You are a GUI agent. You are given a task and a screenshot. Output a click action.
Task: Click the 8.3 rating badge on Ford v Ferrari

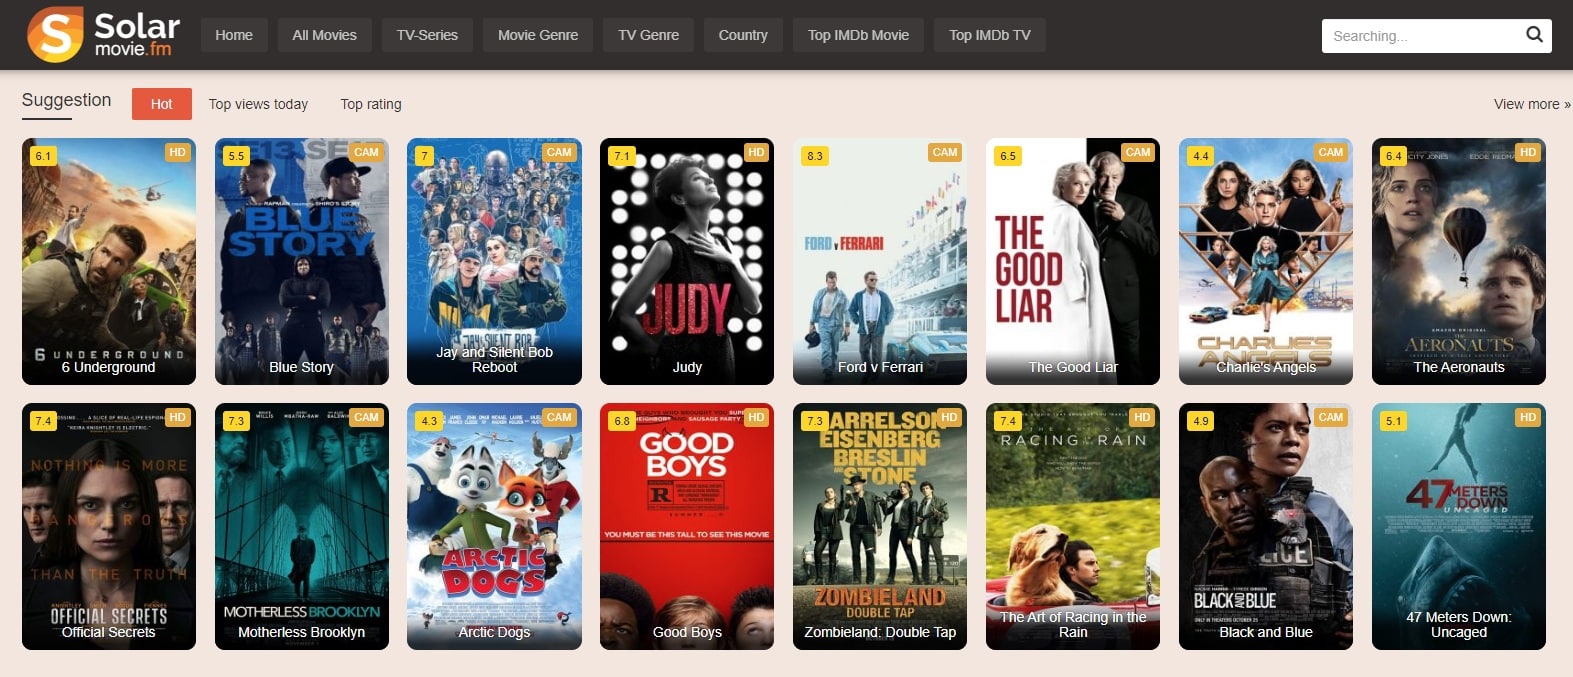815,156
